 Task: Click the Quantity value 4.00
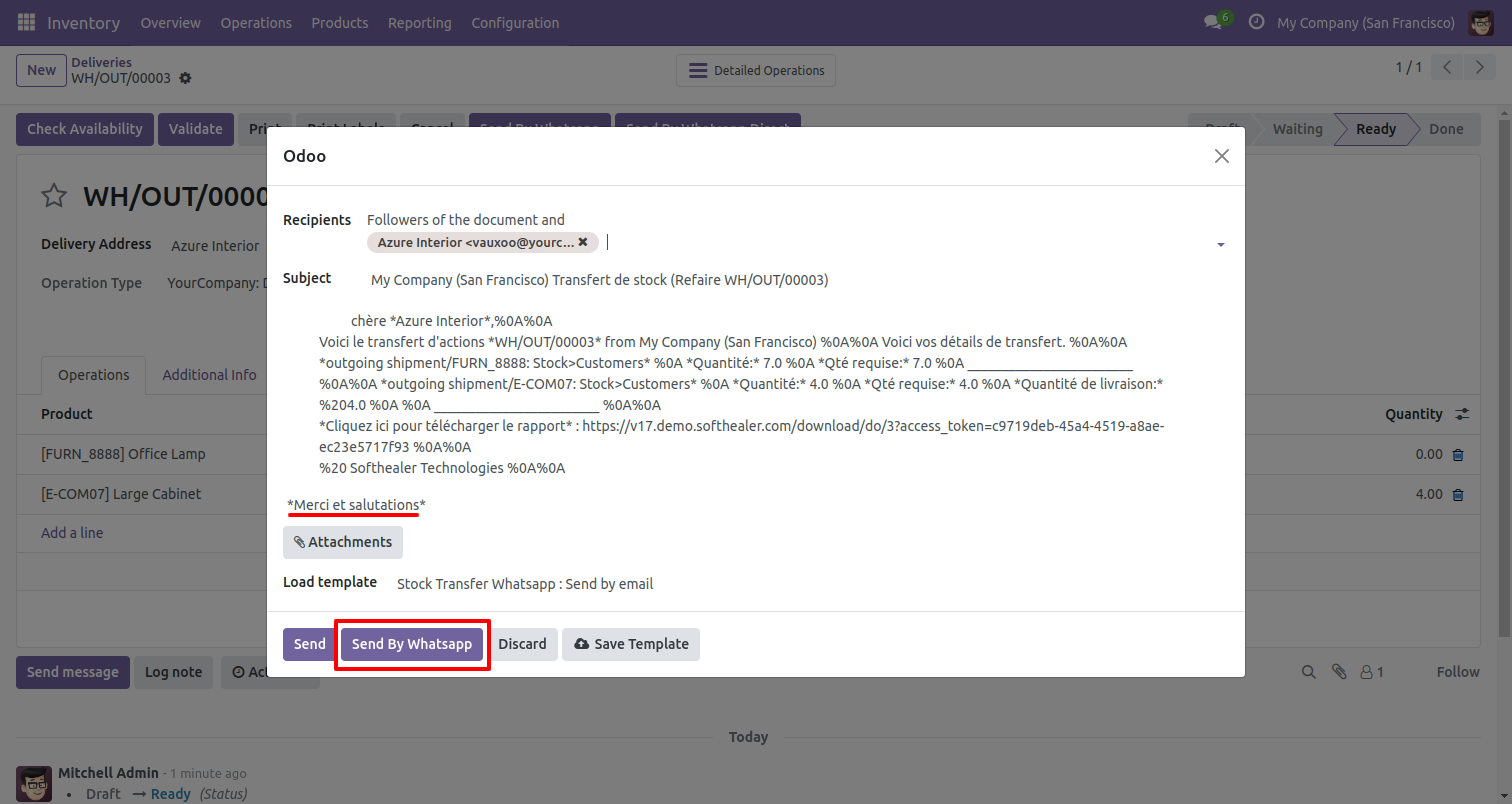point(1429,494)
